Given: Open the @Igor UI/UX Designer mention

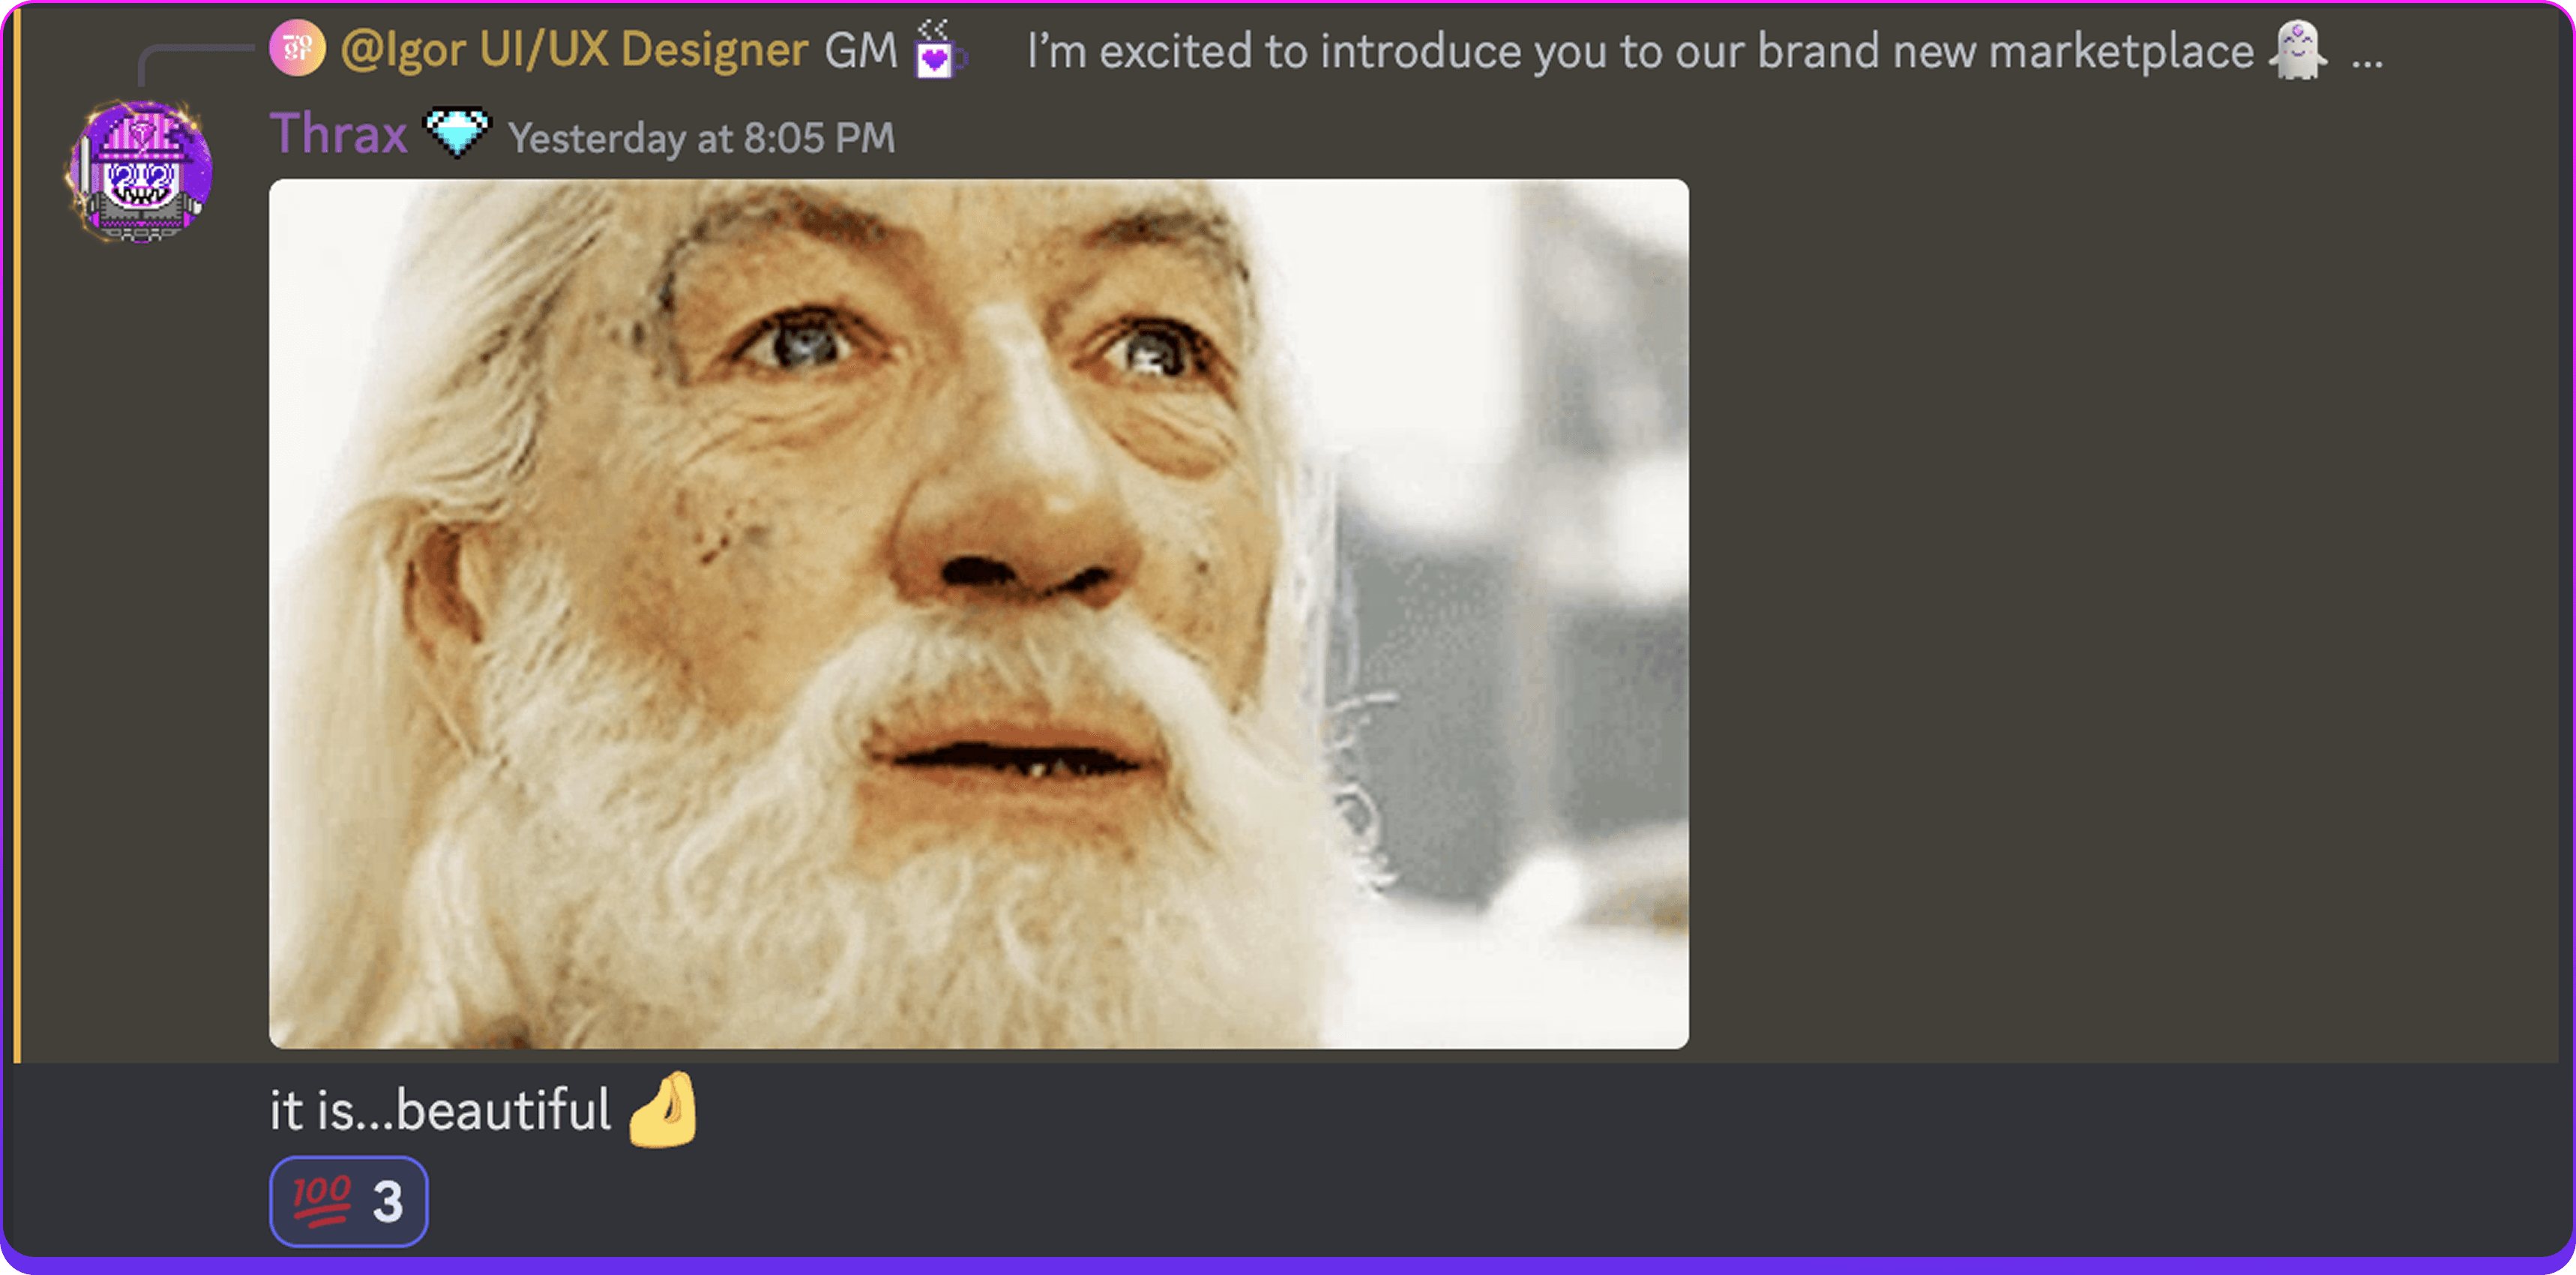Looking at the screenshot, I should coord(574,49).
